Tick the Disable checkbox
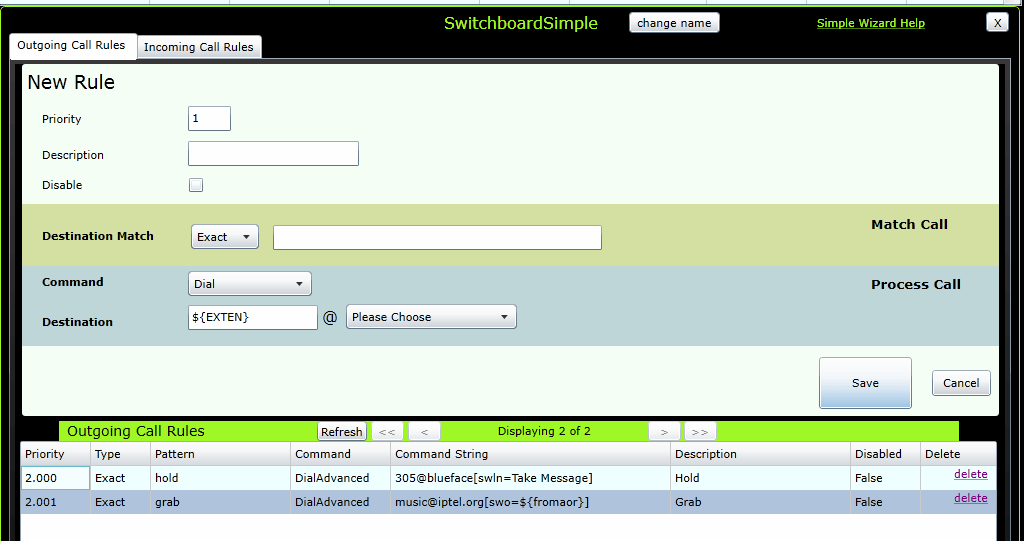 click(196, 185)
